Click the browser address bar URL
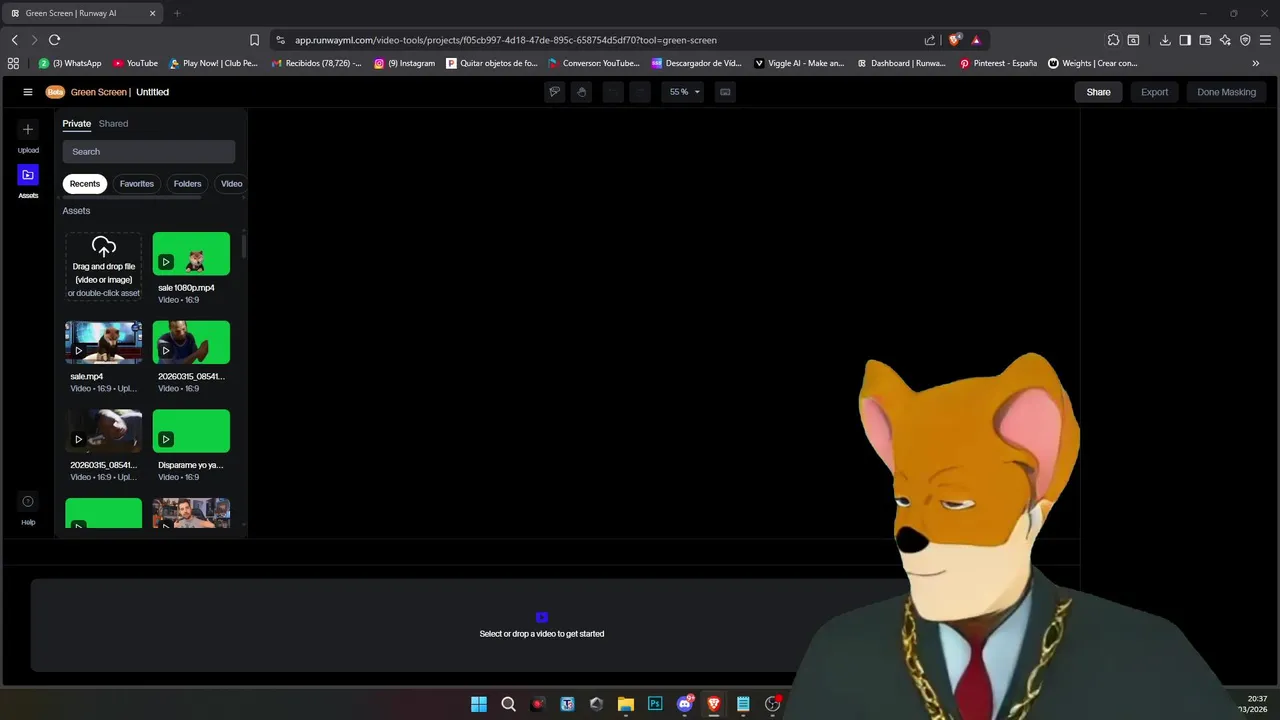This screenshot has height=720, width=1280. (506, 40)
